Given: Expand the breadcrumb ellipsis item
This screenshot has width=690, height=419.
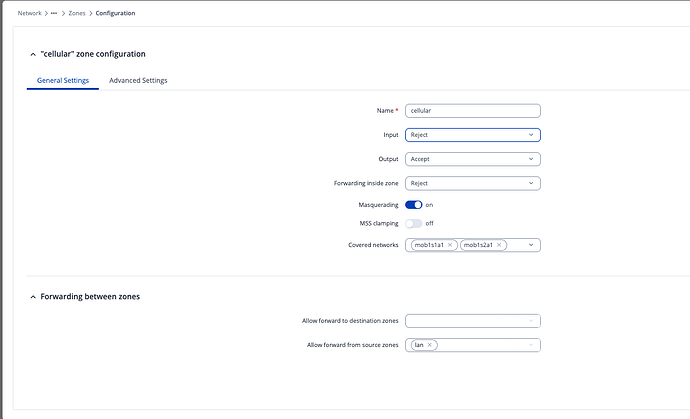Looking at the screenshot, I should pos(54,13).
